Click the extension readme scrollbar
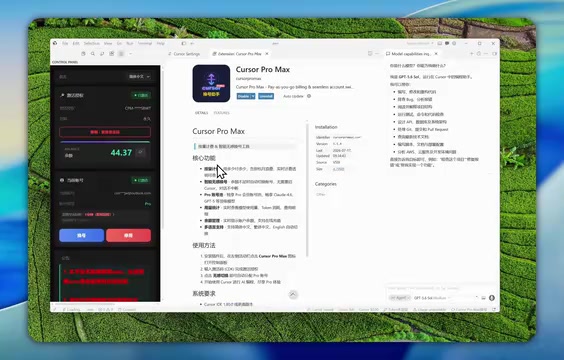 [x=307, y=190]
